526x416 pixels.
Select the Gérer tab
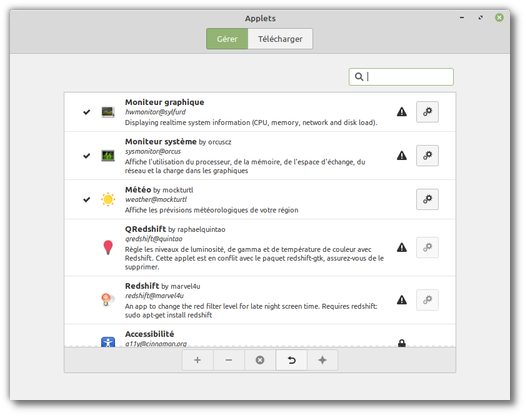(x=227, y=39)
